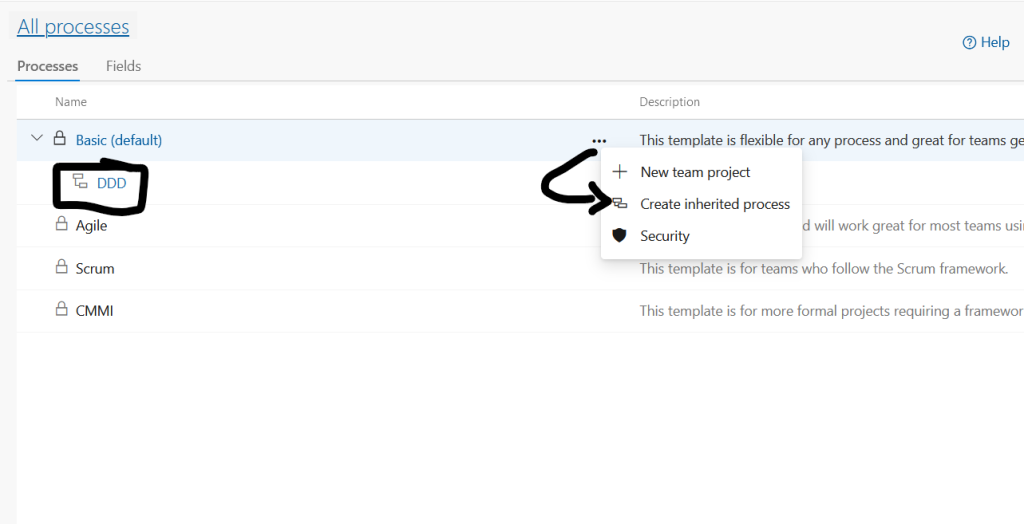This screenshot has height=524, width=1024.
Task: Click the plus icon for New team project
Action: 619,172
